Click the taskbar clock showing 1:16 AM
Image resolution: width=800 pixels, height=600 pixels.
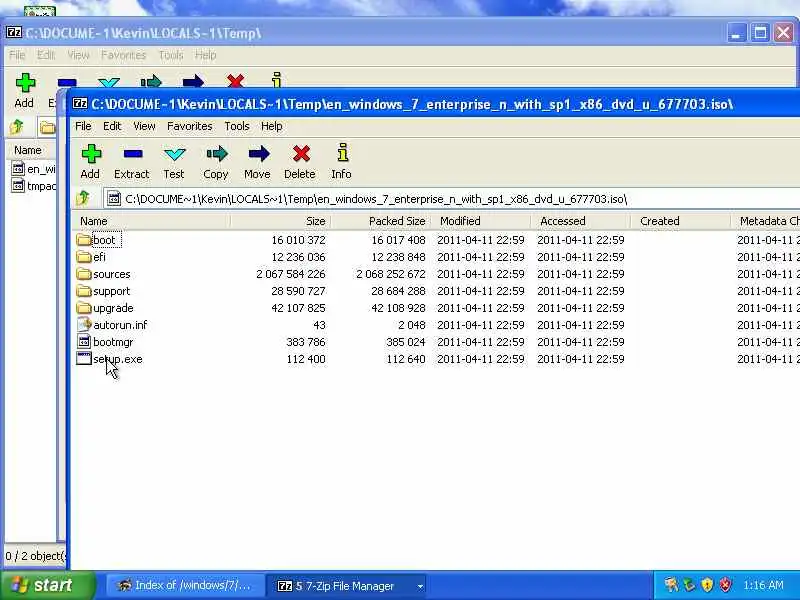(763, 585)
